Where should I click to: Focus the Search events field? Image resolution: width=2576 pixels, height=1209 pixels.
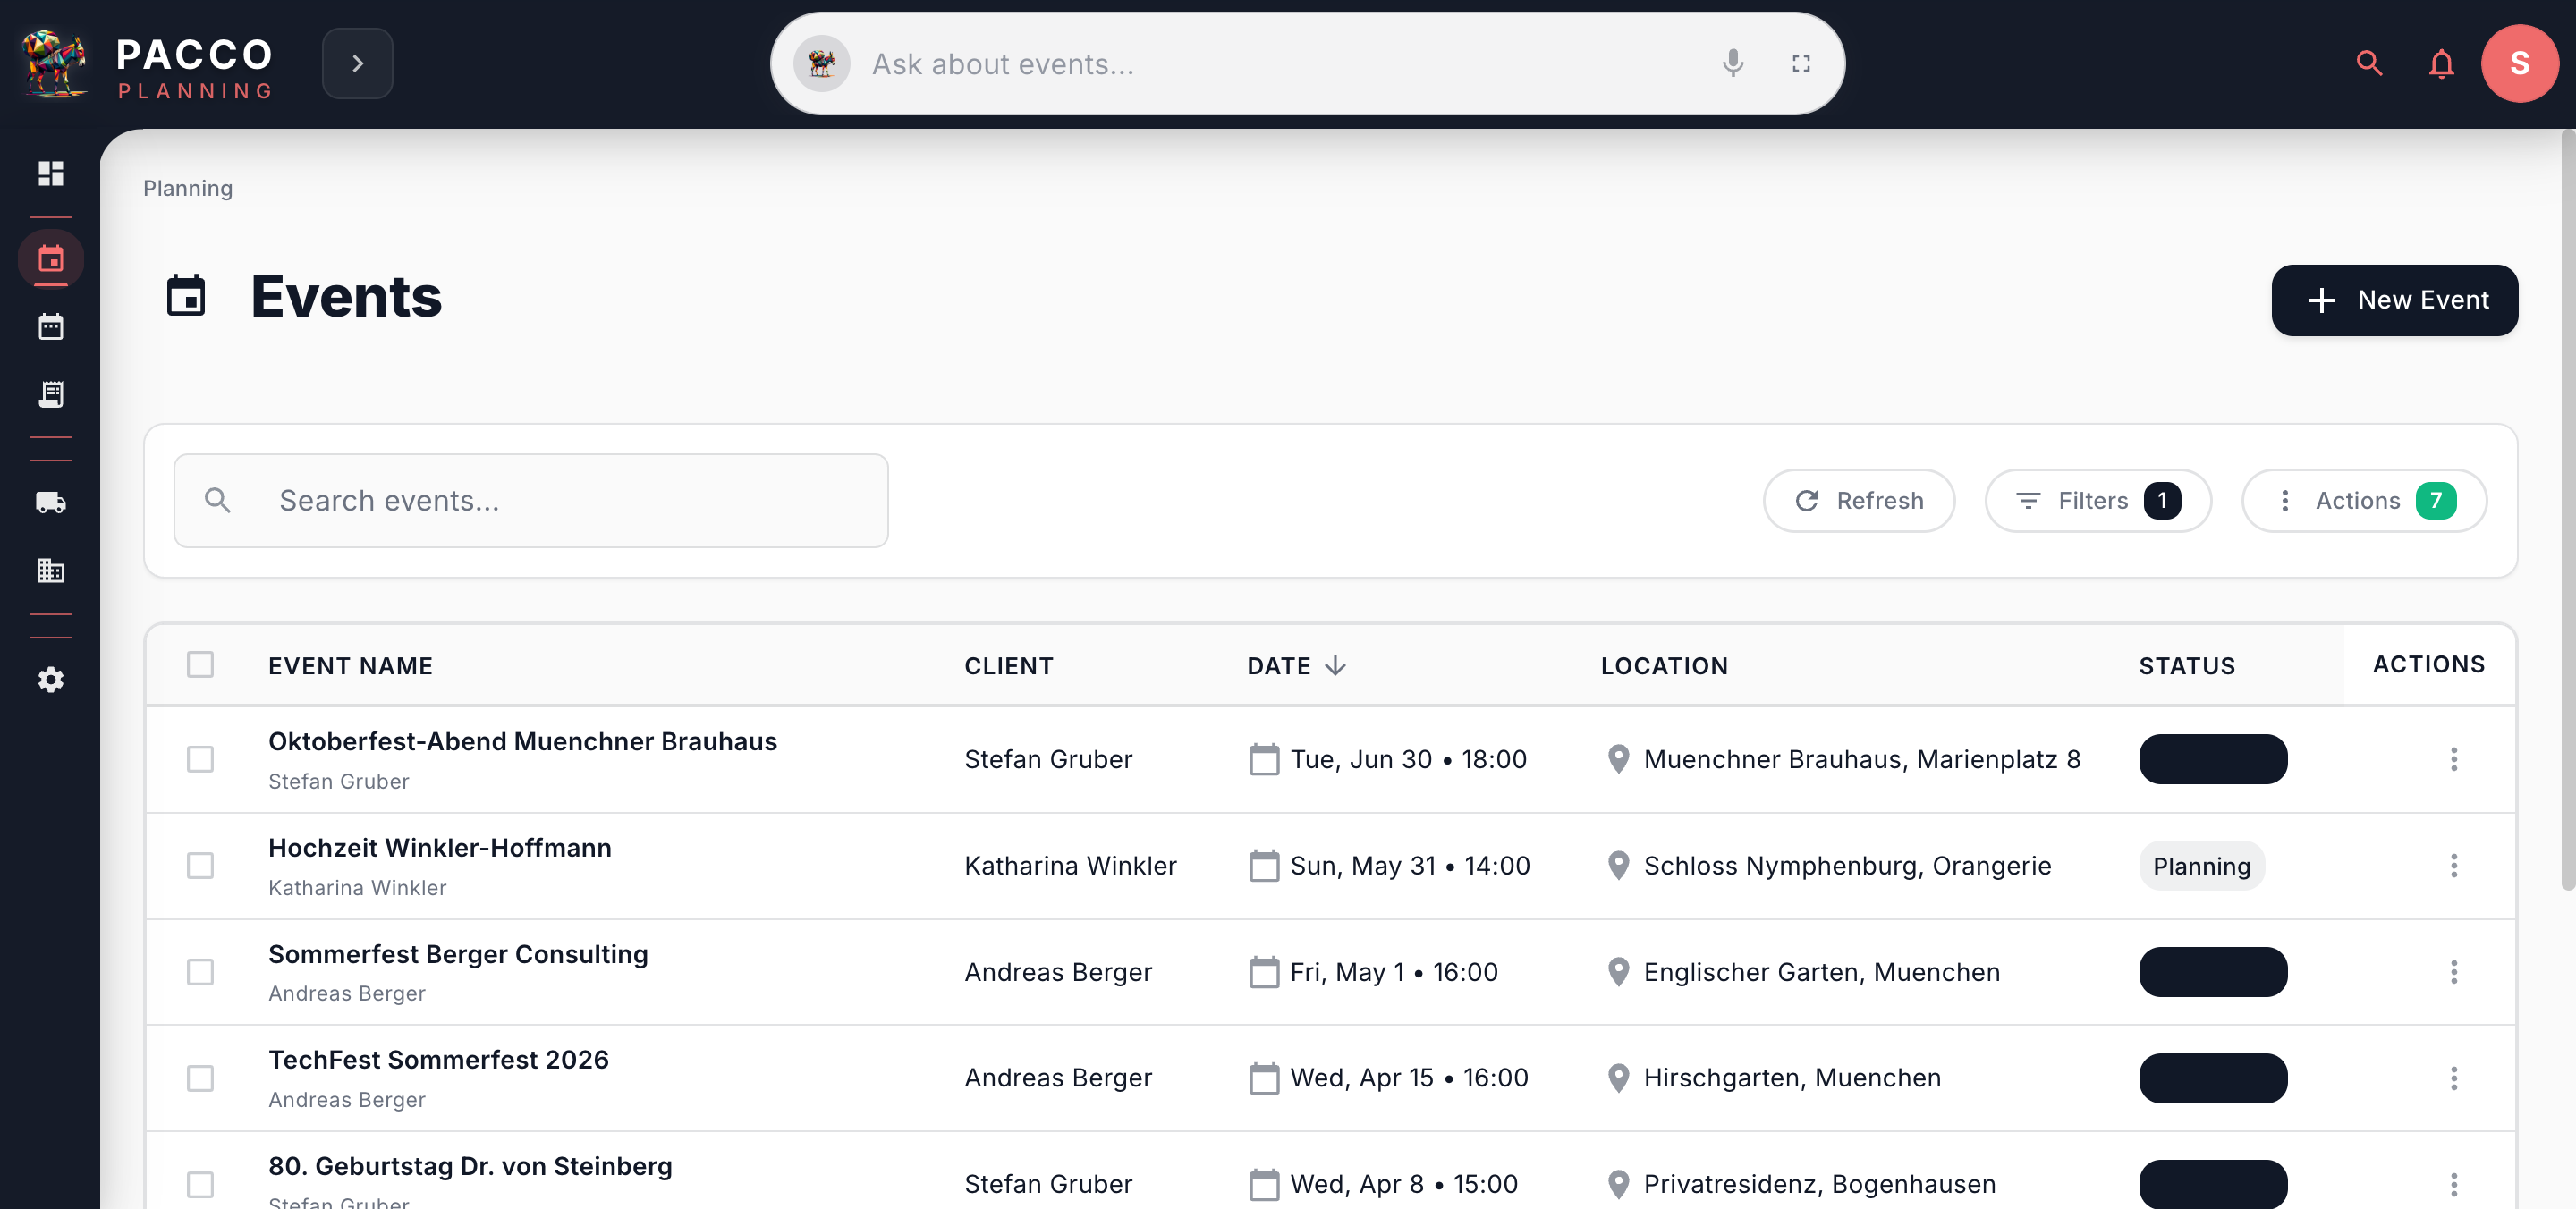pyautogui.click(x=531, y=500)
